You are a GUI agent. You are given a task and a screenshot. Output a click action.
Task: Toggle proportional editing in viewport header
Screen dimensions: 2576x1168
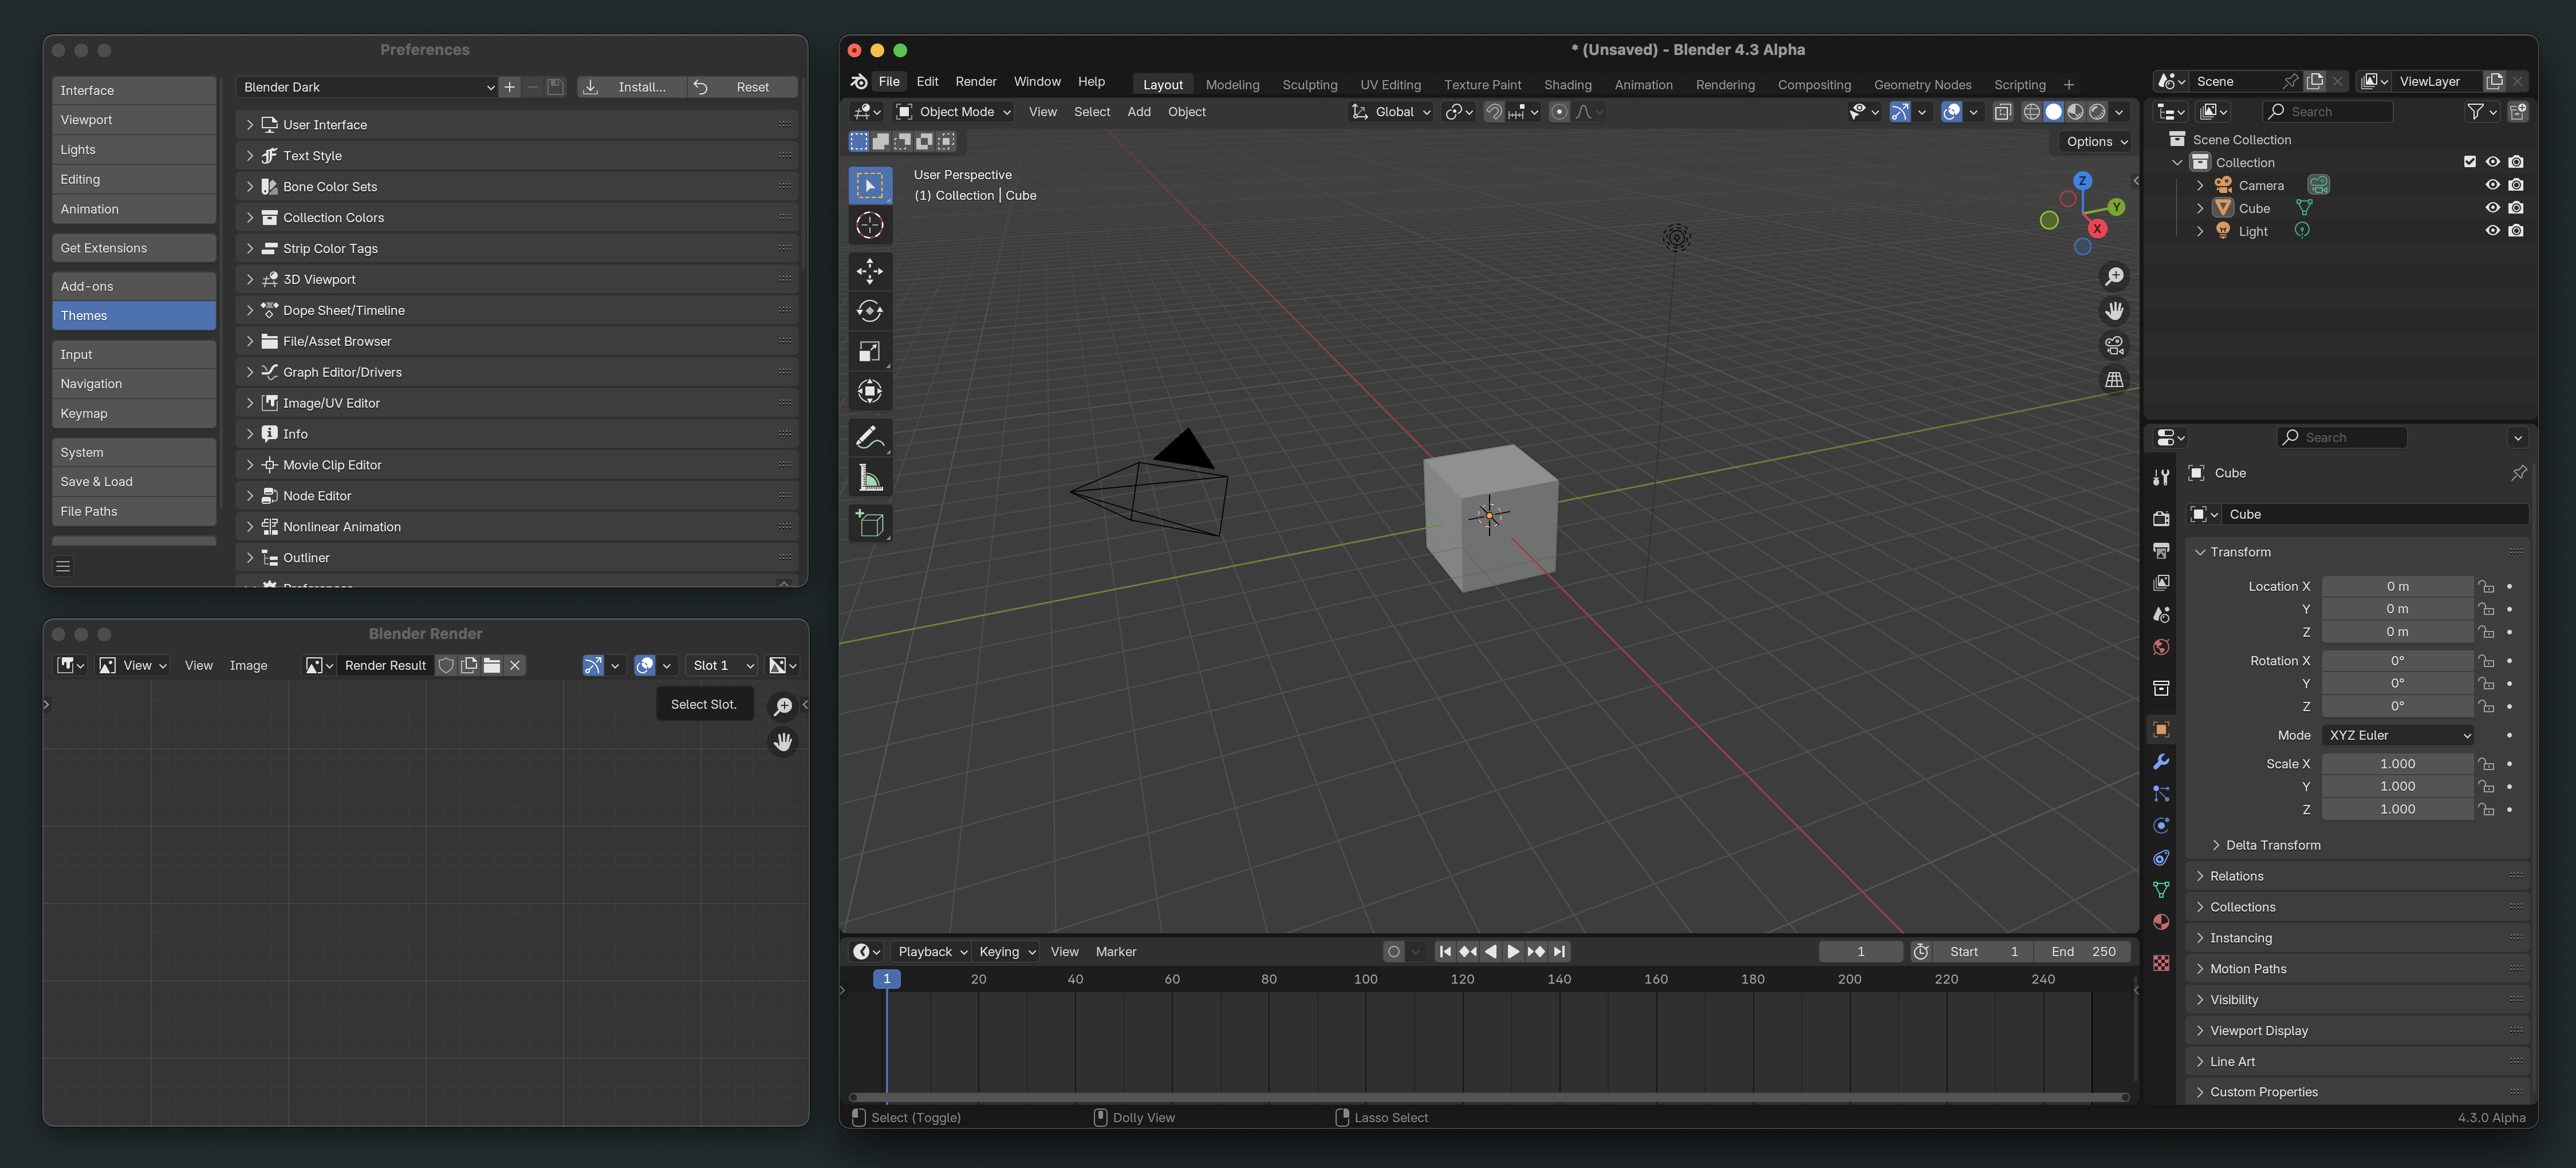[x=1558, y=112]
